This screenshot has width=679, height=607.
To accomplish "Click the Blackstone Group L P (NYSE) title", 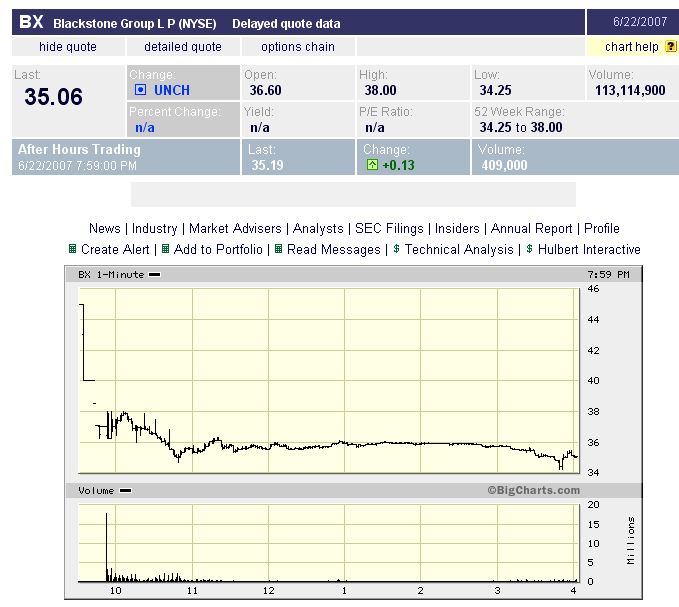I will [135, 23].
